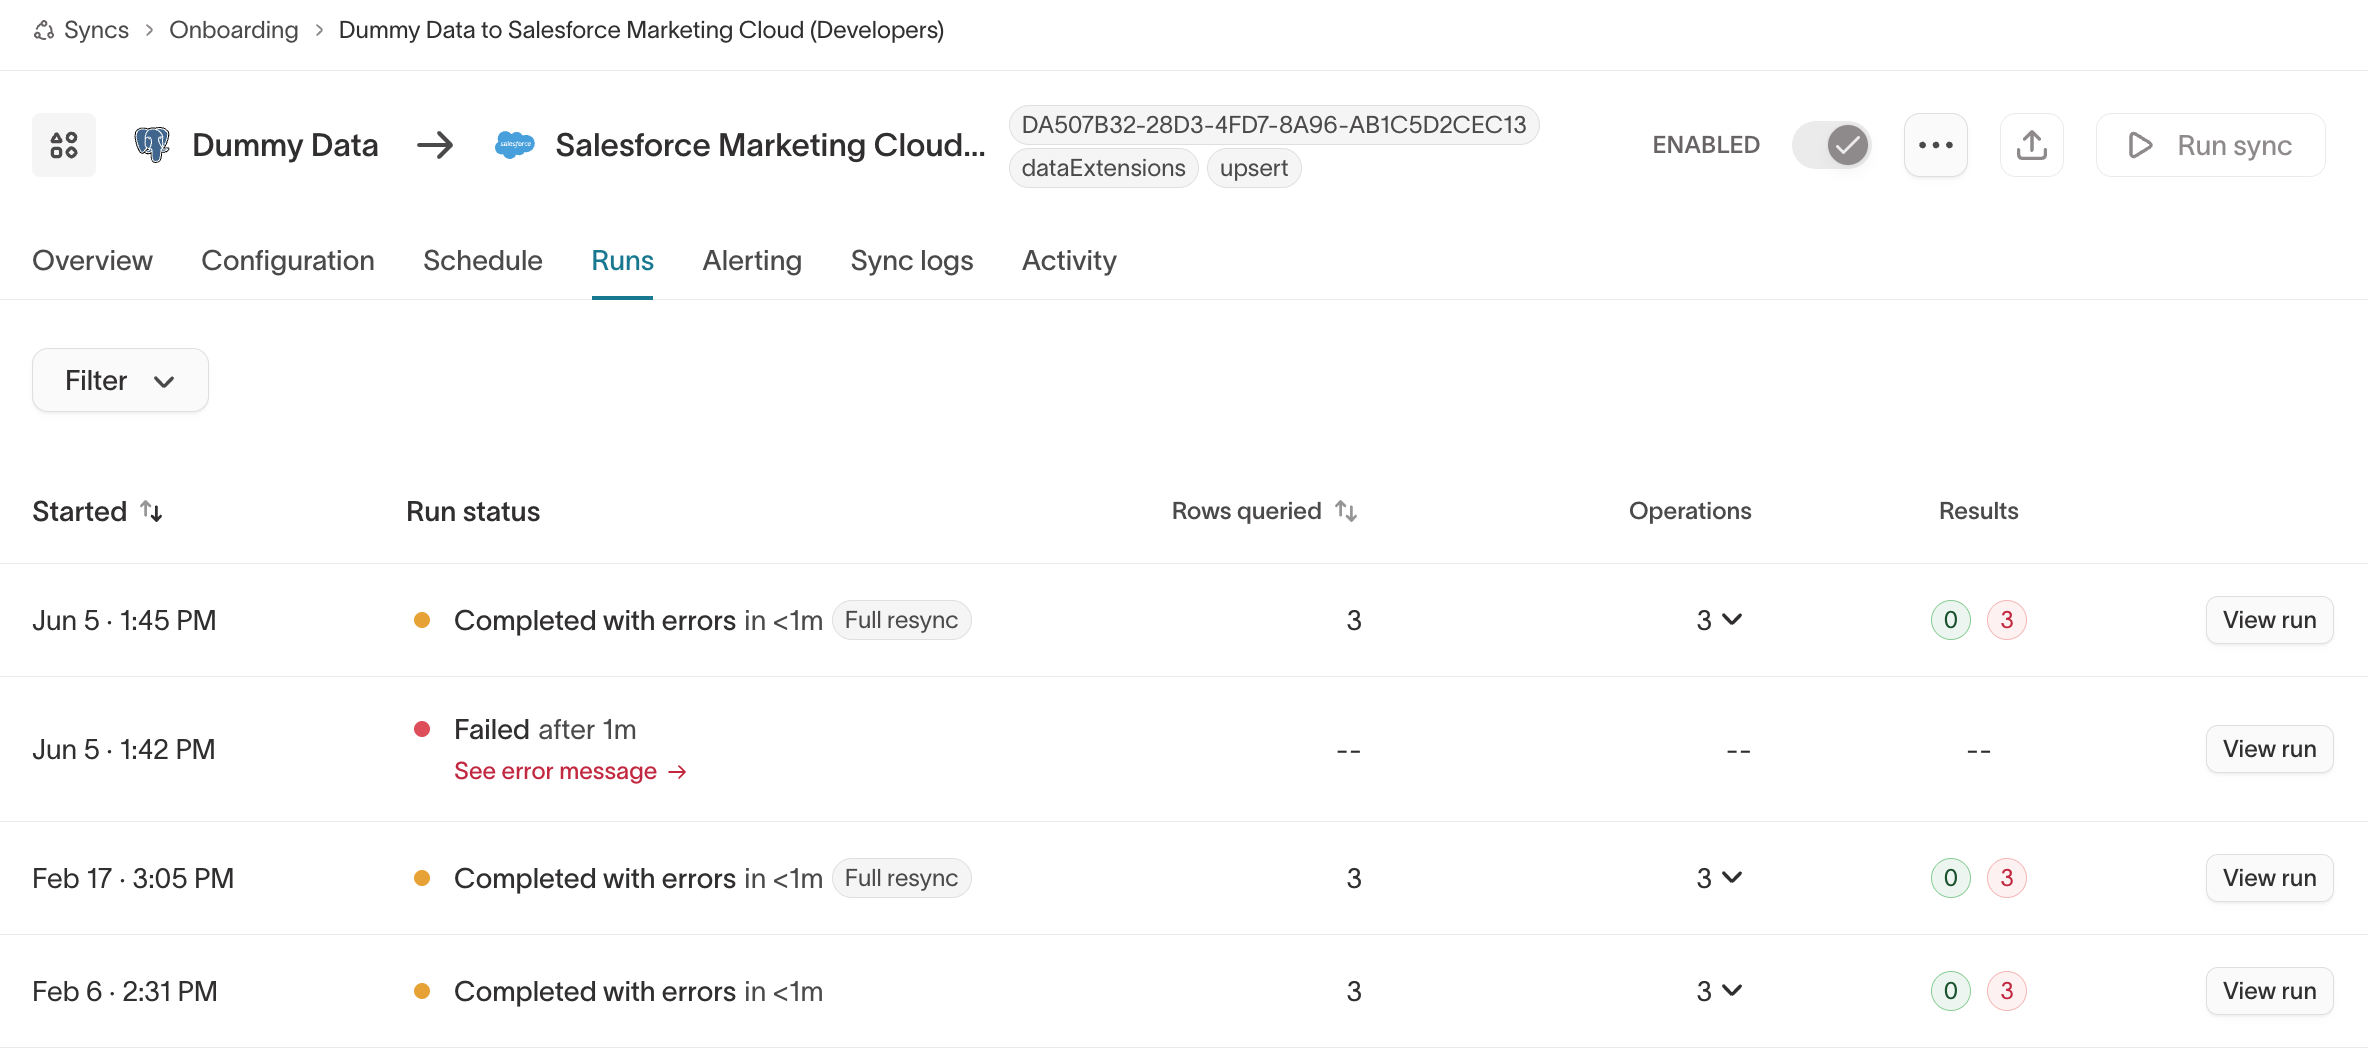This screenshot has width=2368, height=1062.
Task: Click the current page breadcrumb title
Action: [641, 30]
